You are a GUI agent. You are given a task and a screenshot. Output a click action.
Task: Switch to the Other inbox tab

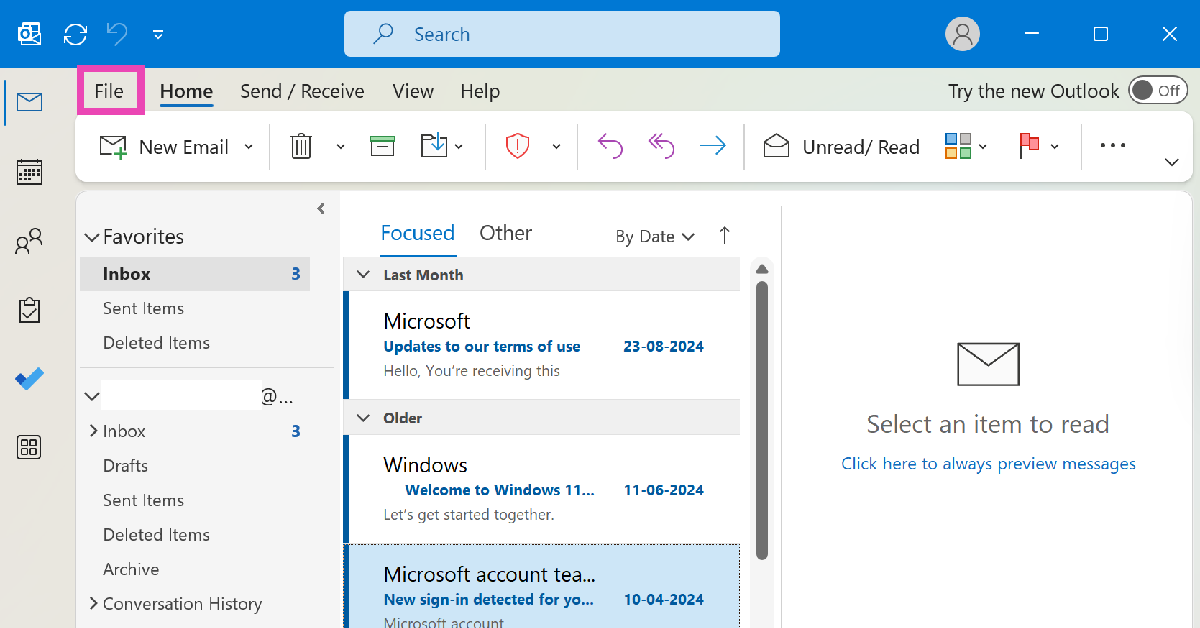click(505, 233)
